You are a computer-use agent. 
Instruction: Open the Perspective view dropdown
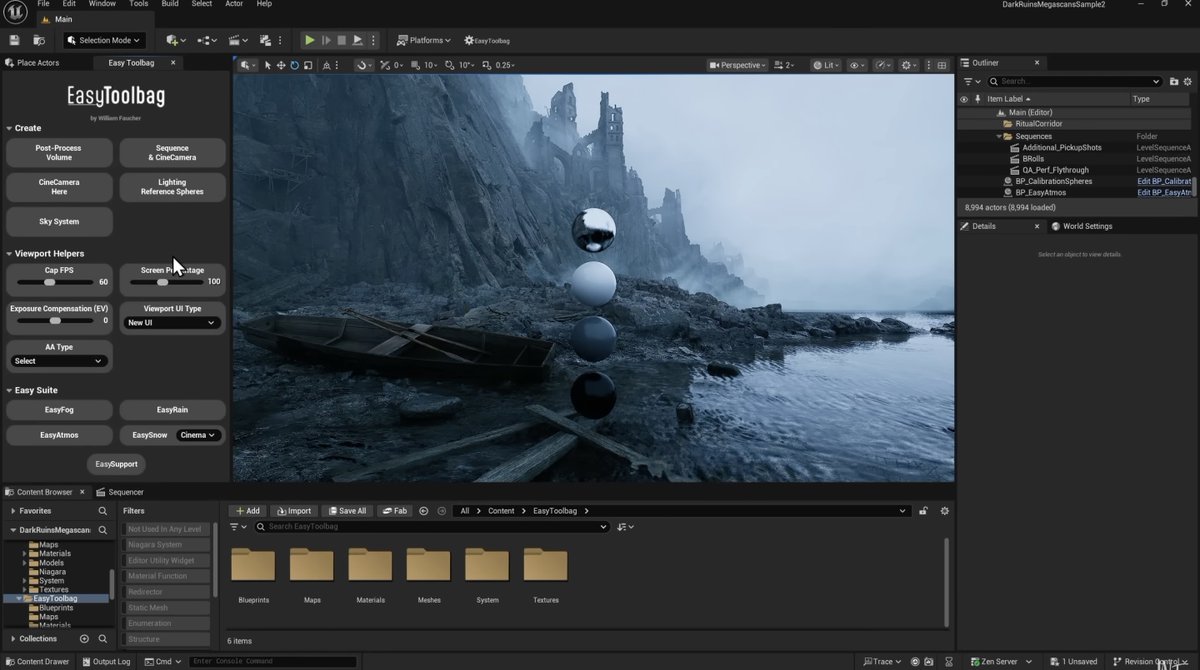(x=738, y=65)
